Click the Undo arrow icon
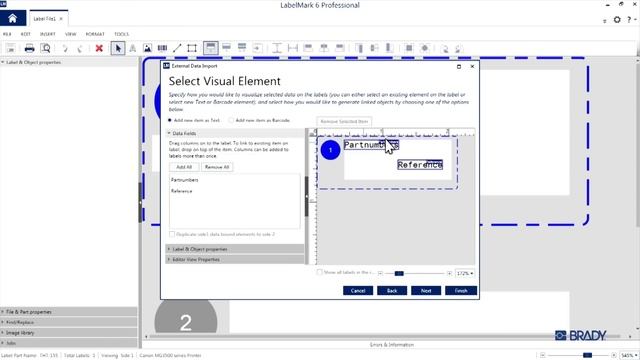 click(65, 49)
